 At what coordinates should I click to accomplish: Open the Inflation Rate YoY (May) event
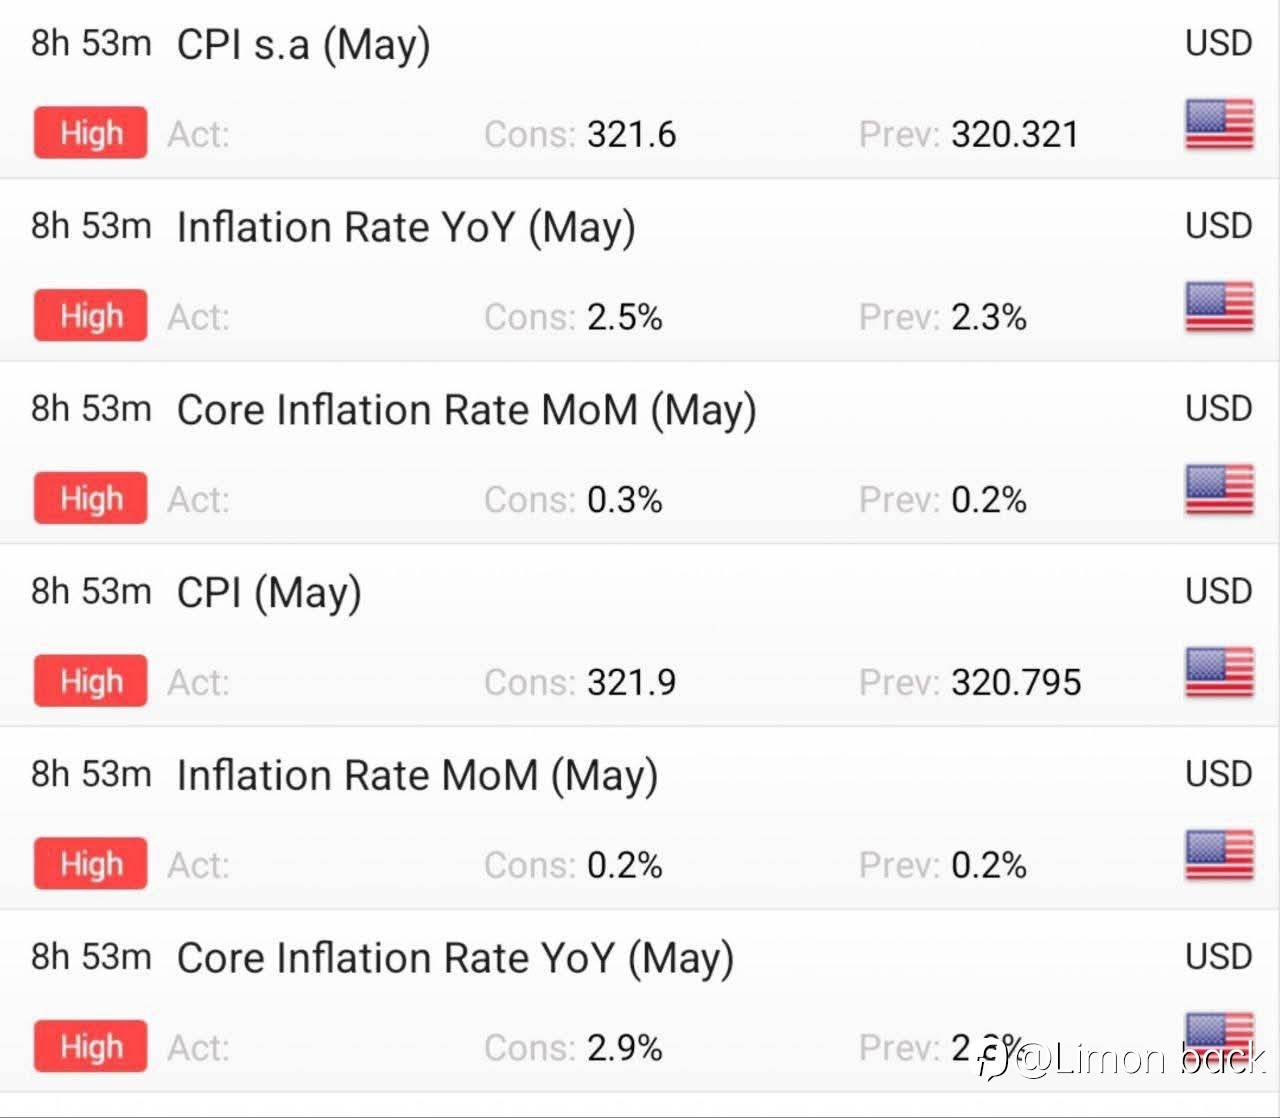tap(406, 228)
